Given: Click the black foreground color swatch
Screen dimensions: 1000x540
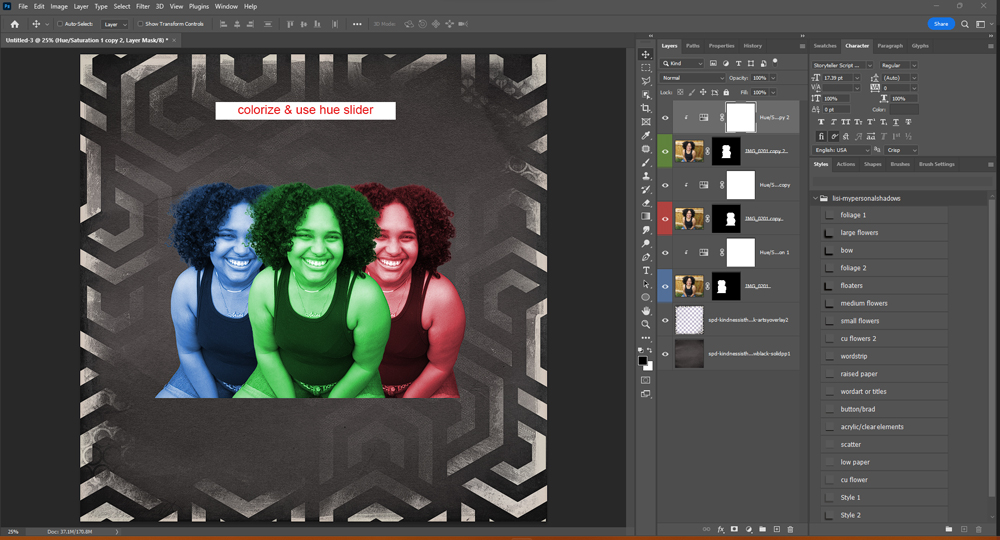Looking at the screenshot, I should point(643,361).
